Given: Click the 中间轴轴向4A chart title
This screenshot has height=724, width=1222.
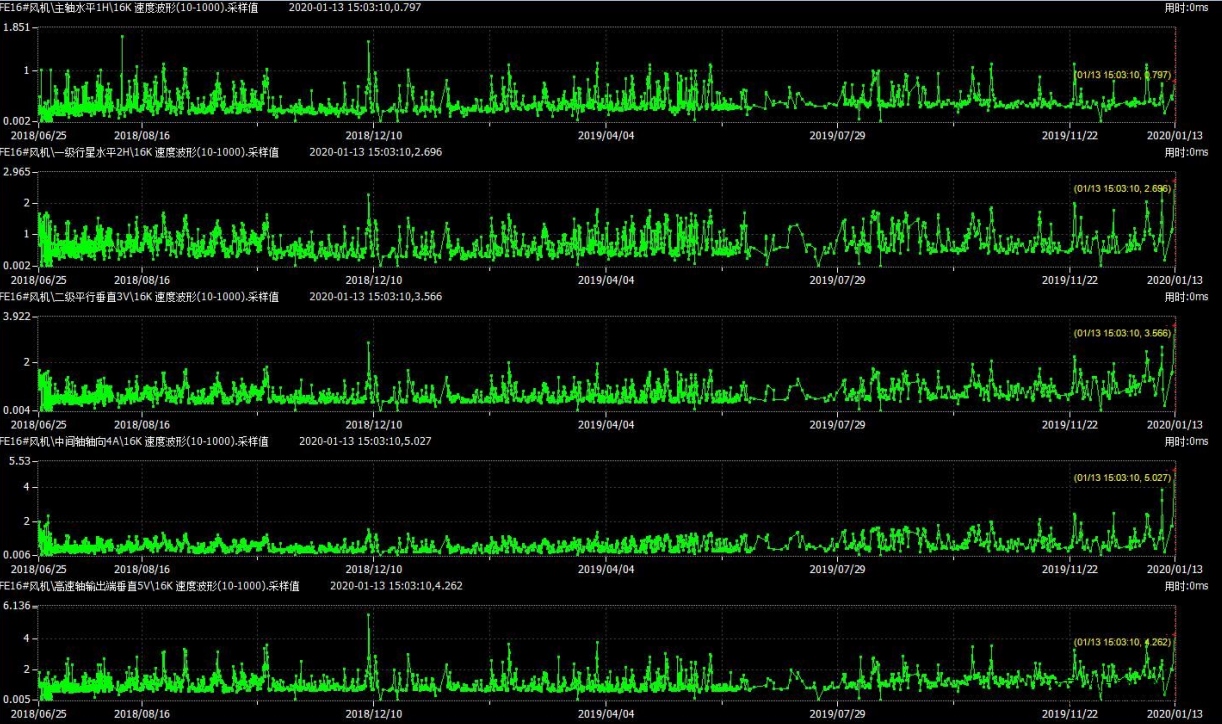Looking at the screenshot, I should pos(133,441).
